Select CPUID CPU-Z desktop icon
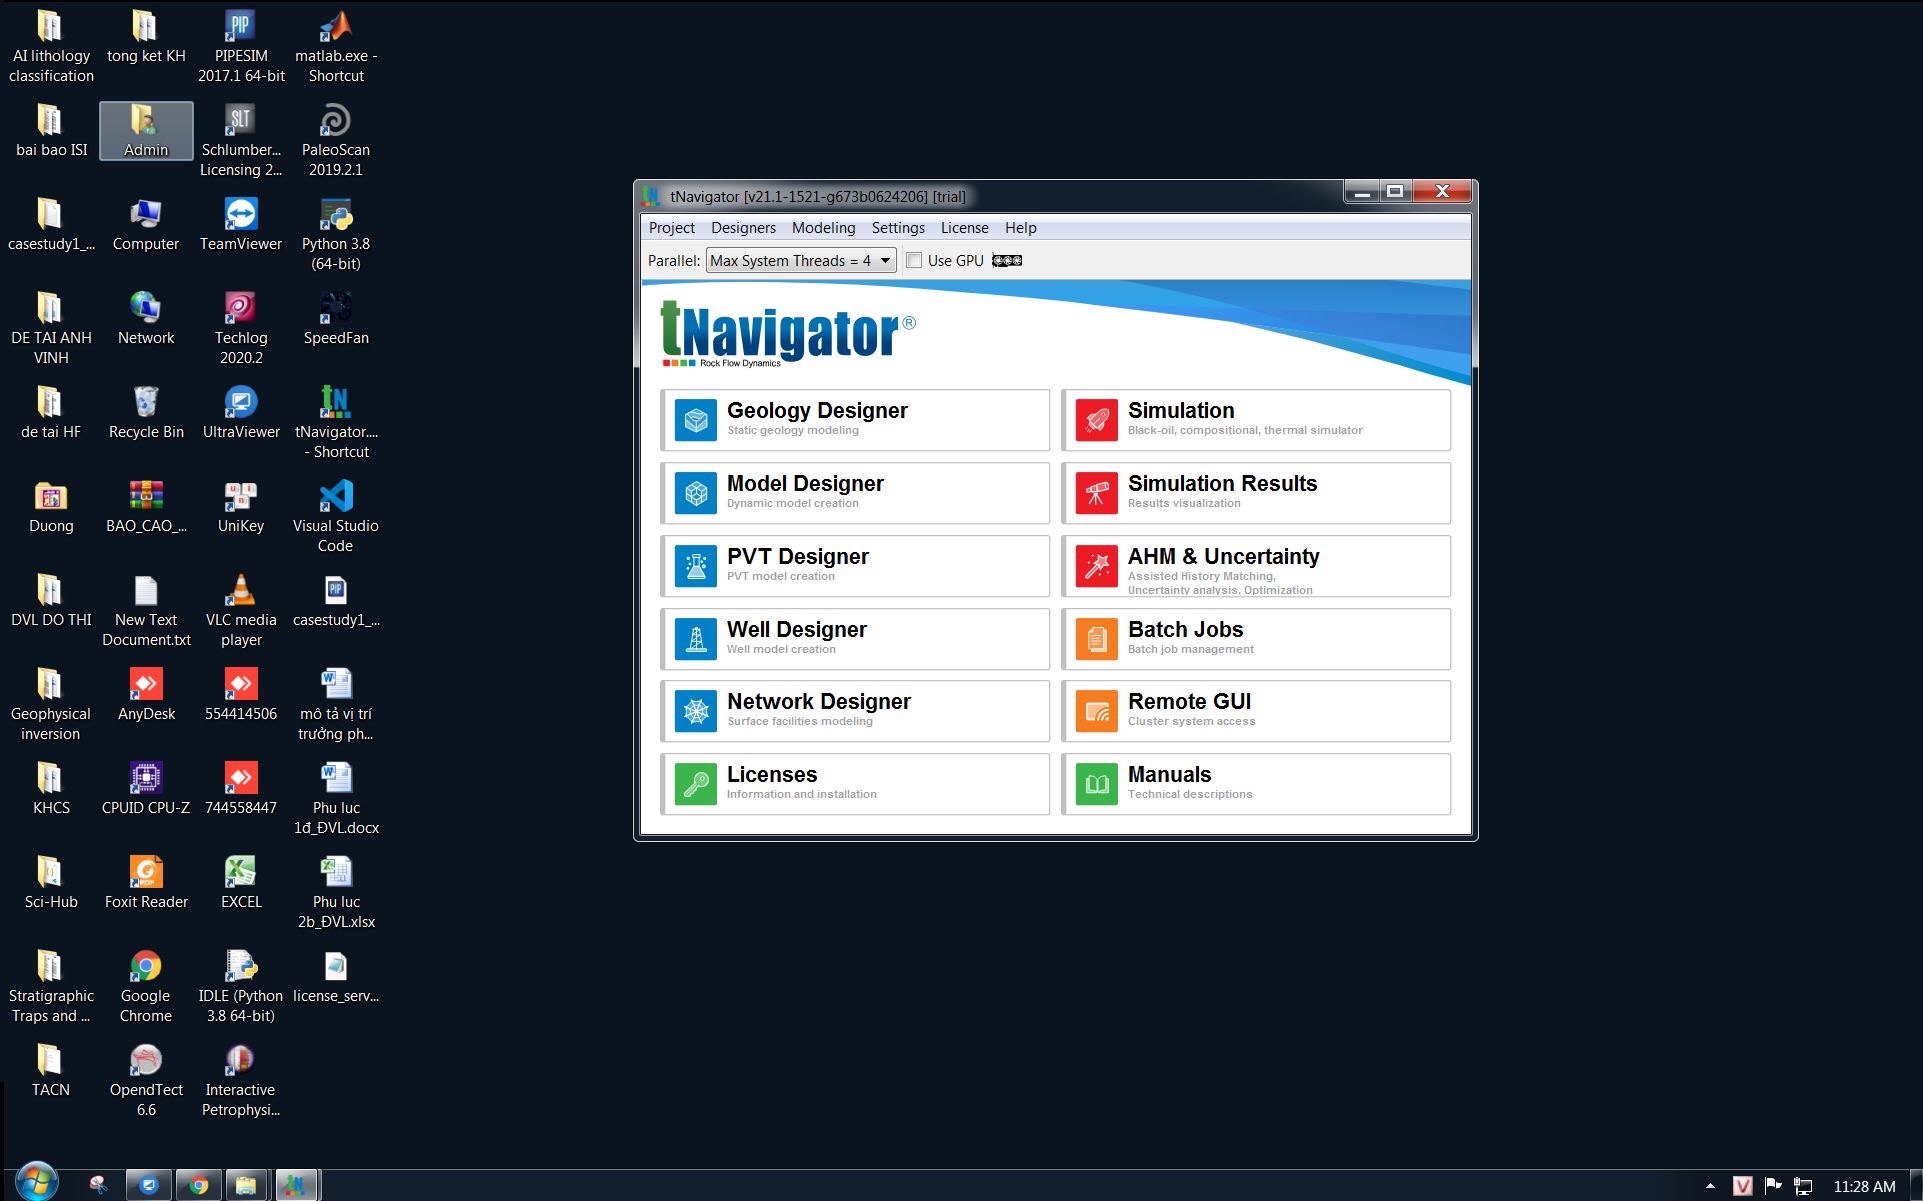This screenshot has height=1201, width=1923. [x=146, y=789]
